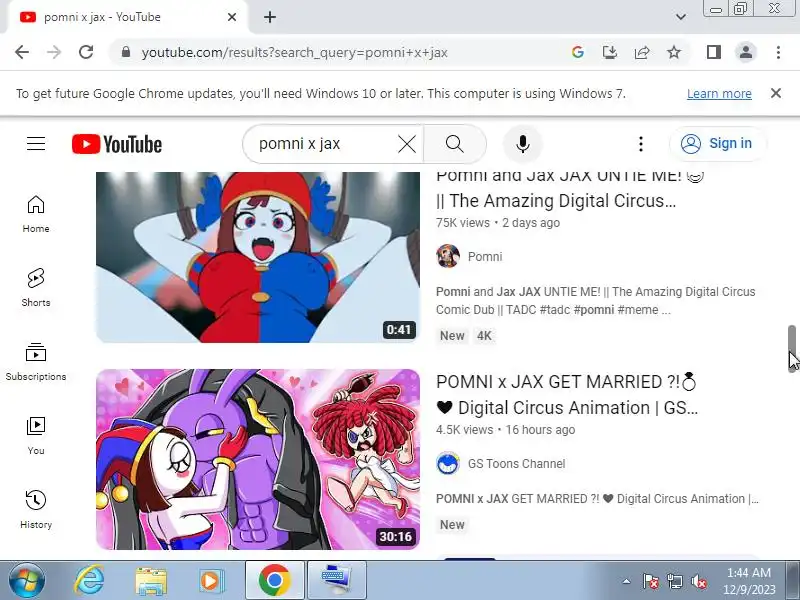The width and height of the screenshot is (800, 600).
Task: Click the taskbar clock 1:44 AM
Action: [x=748, y=573]
